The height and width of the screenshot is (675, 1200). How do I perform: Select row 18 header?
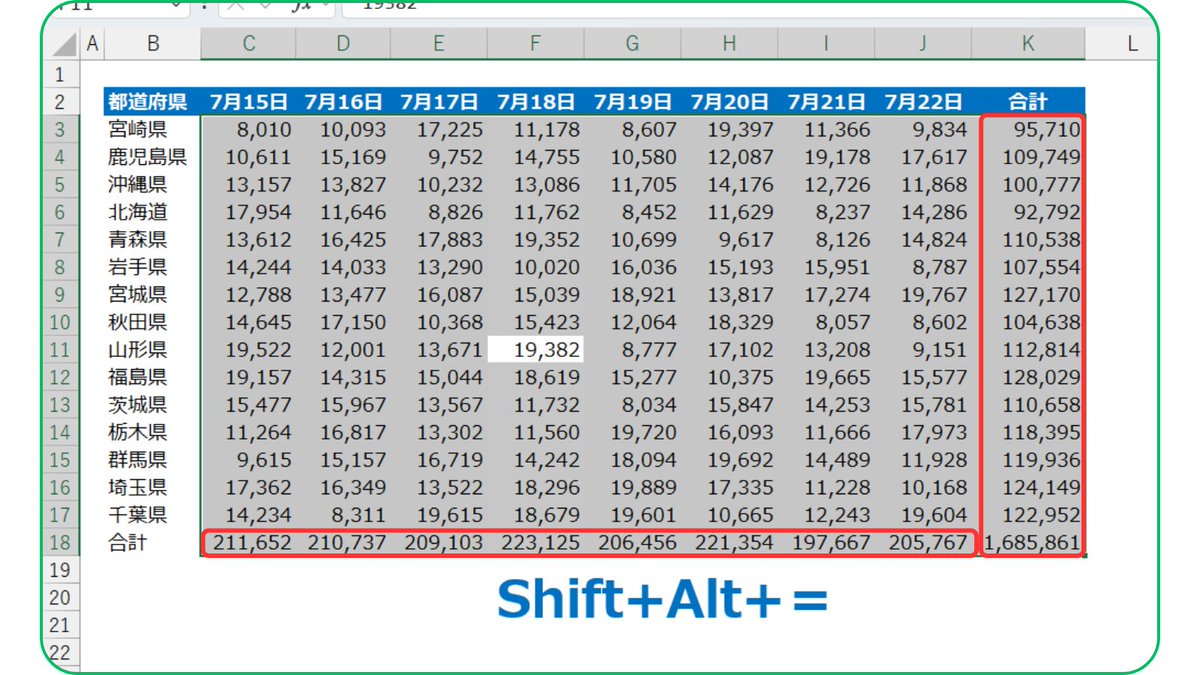point(61,543)
